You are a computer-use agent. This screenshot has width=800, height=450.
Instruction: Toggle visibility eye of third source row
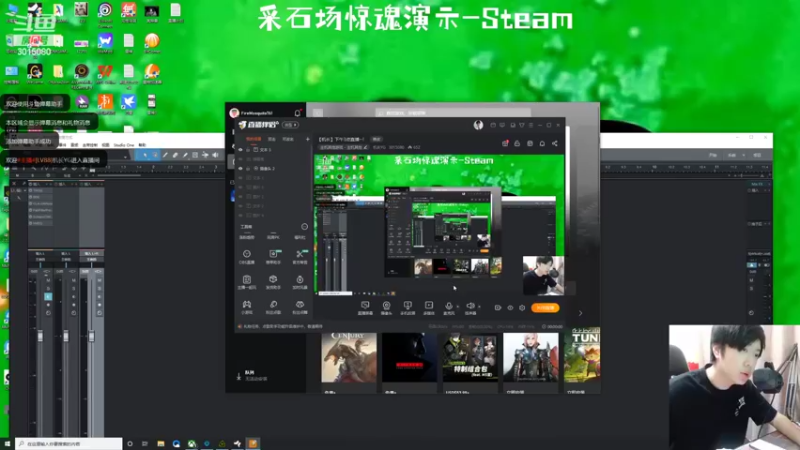(x=240, y=168)
